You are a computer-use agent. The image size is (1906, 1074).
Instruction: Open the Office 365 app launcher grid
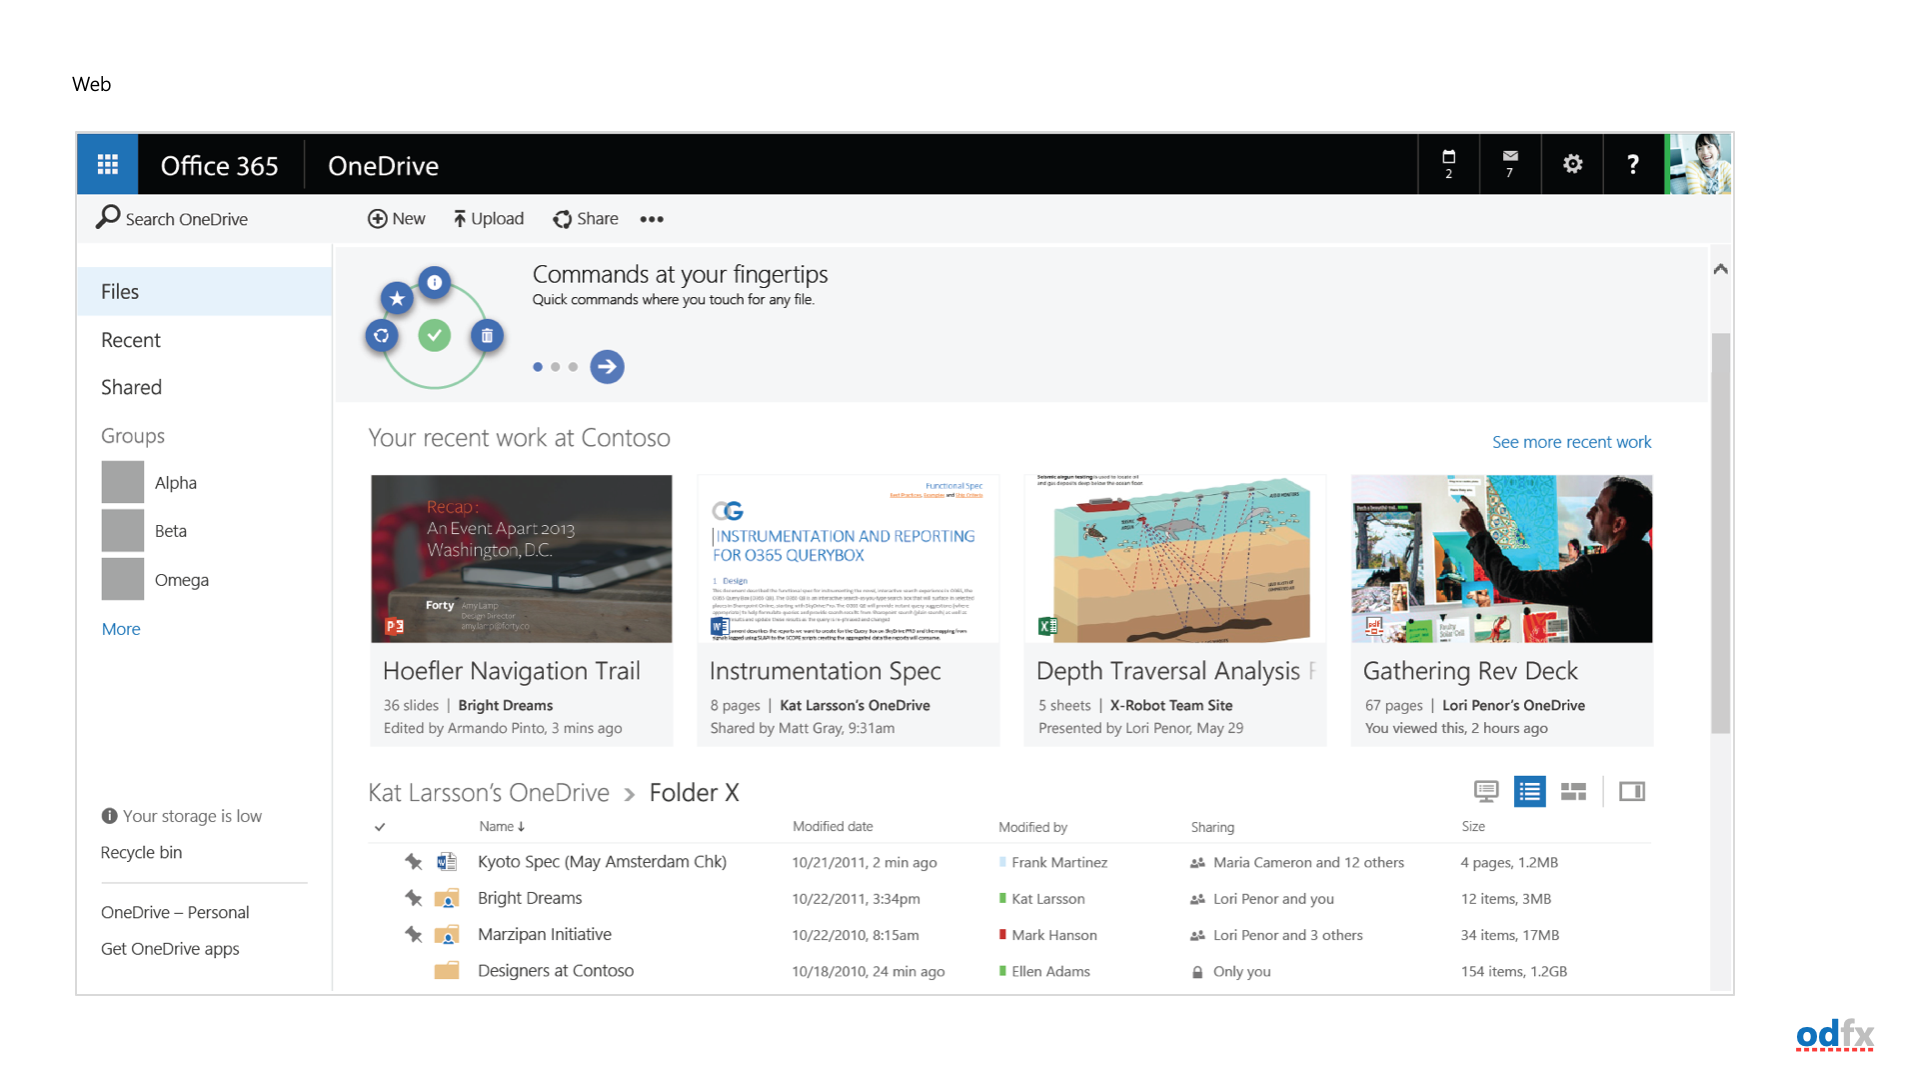(107, 165)
